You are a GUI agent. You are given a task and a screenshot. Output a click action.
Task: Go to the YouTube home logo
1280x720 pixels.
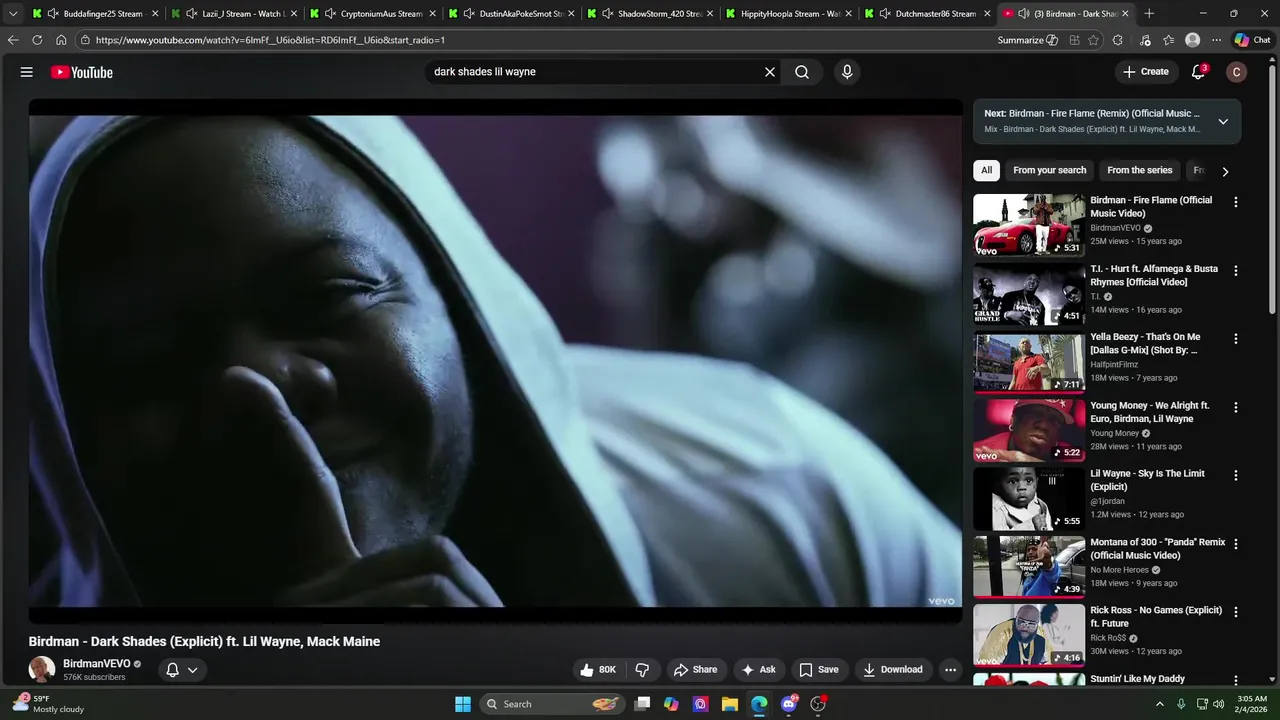click(82, 72)
